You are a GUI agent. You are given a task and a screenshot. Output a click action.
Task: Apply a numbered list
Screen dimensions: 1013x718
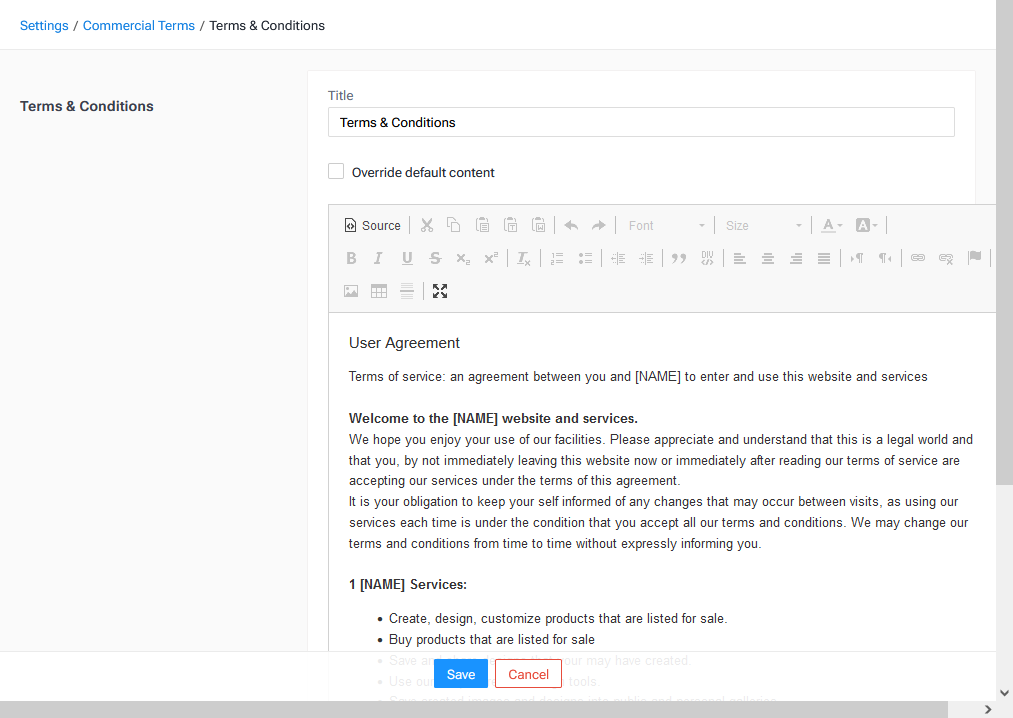tap(556, 258)
